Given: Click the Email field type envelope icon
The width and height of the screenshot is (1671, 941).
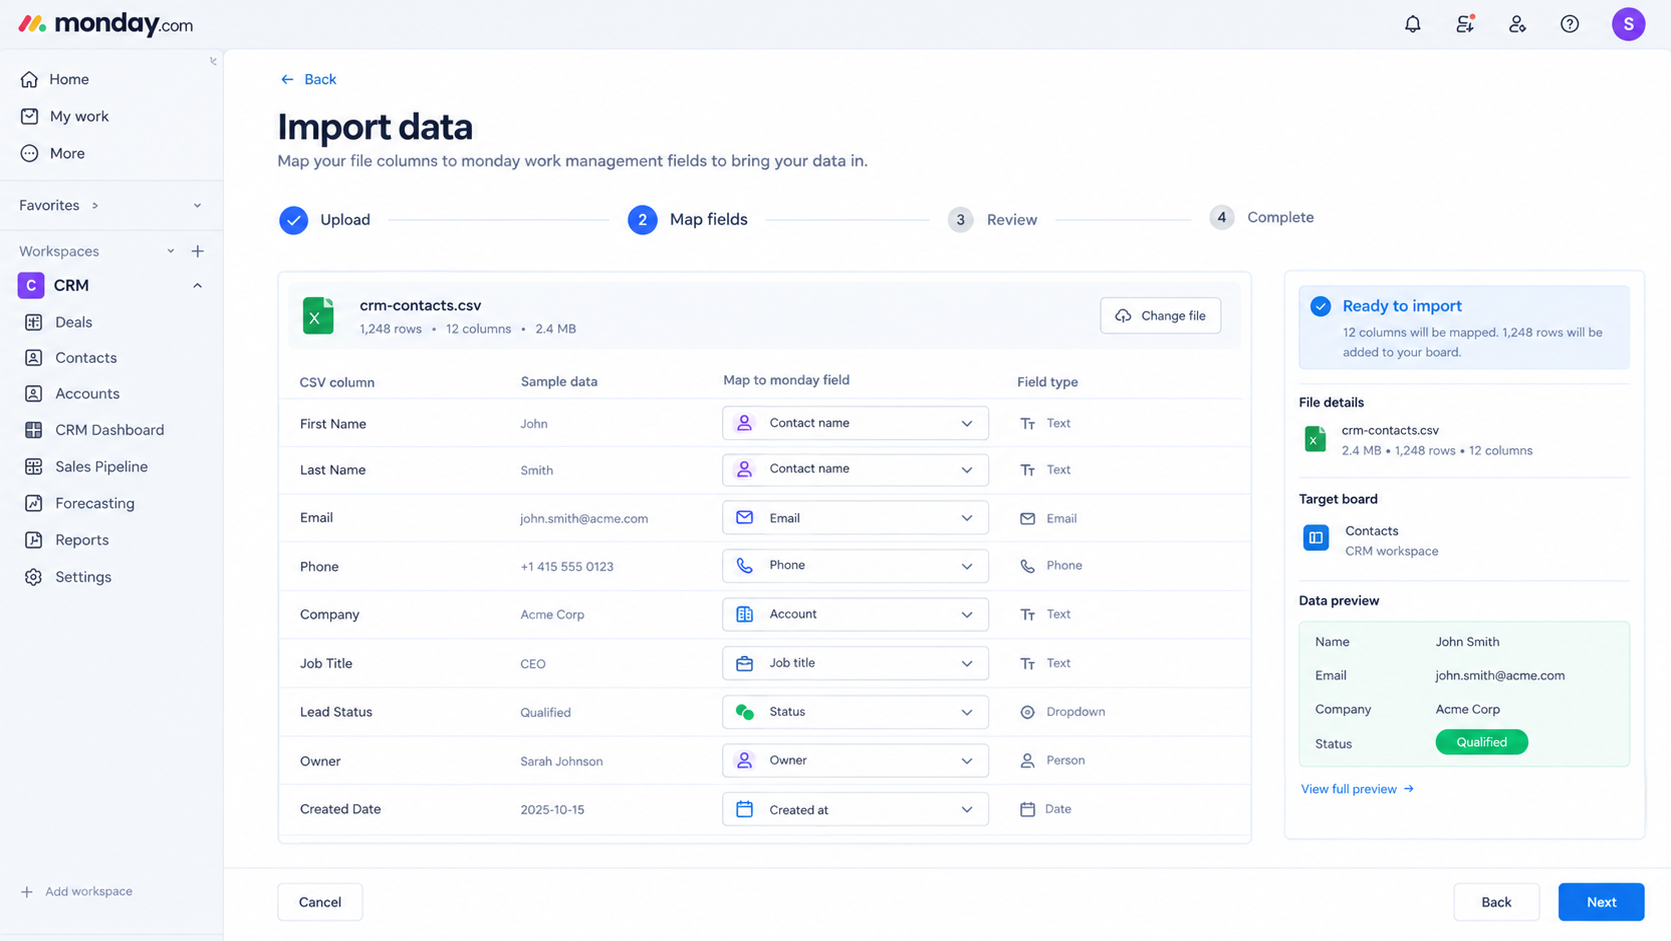Looking at the screenshot, I should click(1027, 519).
